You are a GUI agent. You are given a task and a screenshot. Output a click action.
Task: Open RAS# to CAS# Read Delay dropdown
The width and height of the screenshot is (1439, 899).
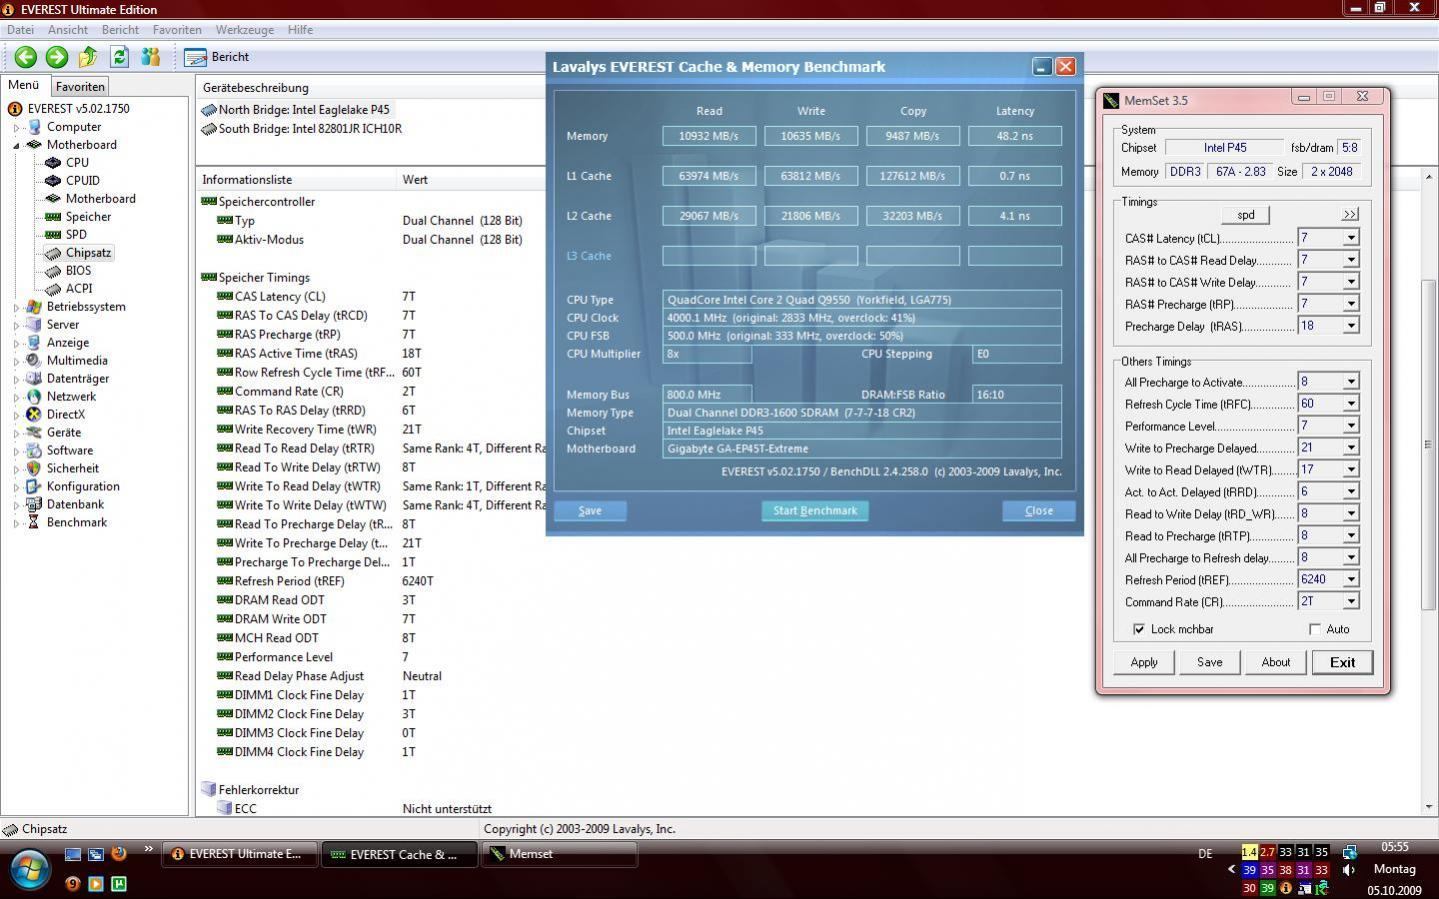tap(1351, 260)
